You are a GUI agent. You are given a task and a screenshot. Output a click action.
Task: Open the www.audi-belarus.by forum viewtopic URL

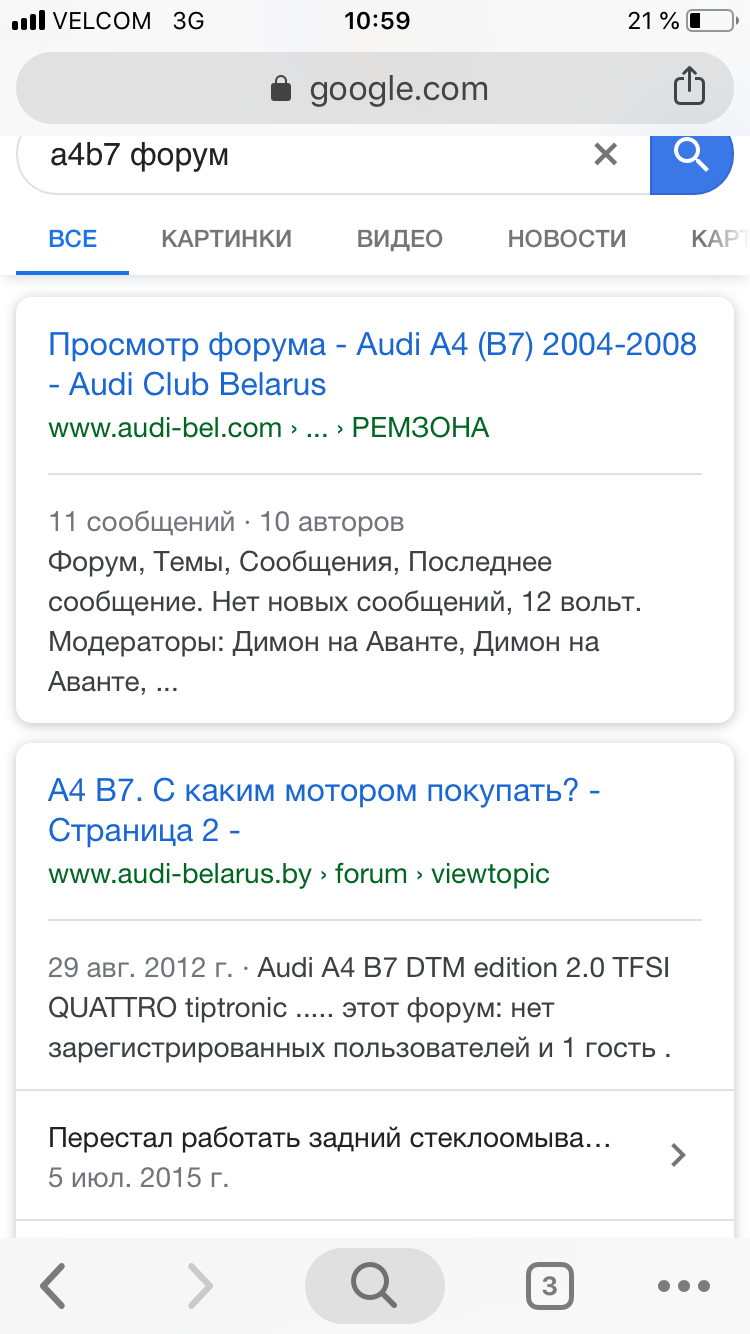(299, 874)
